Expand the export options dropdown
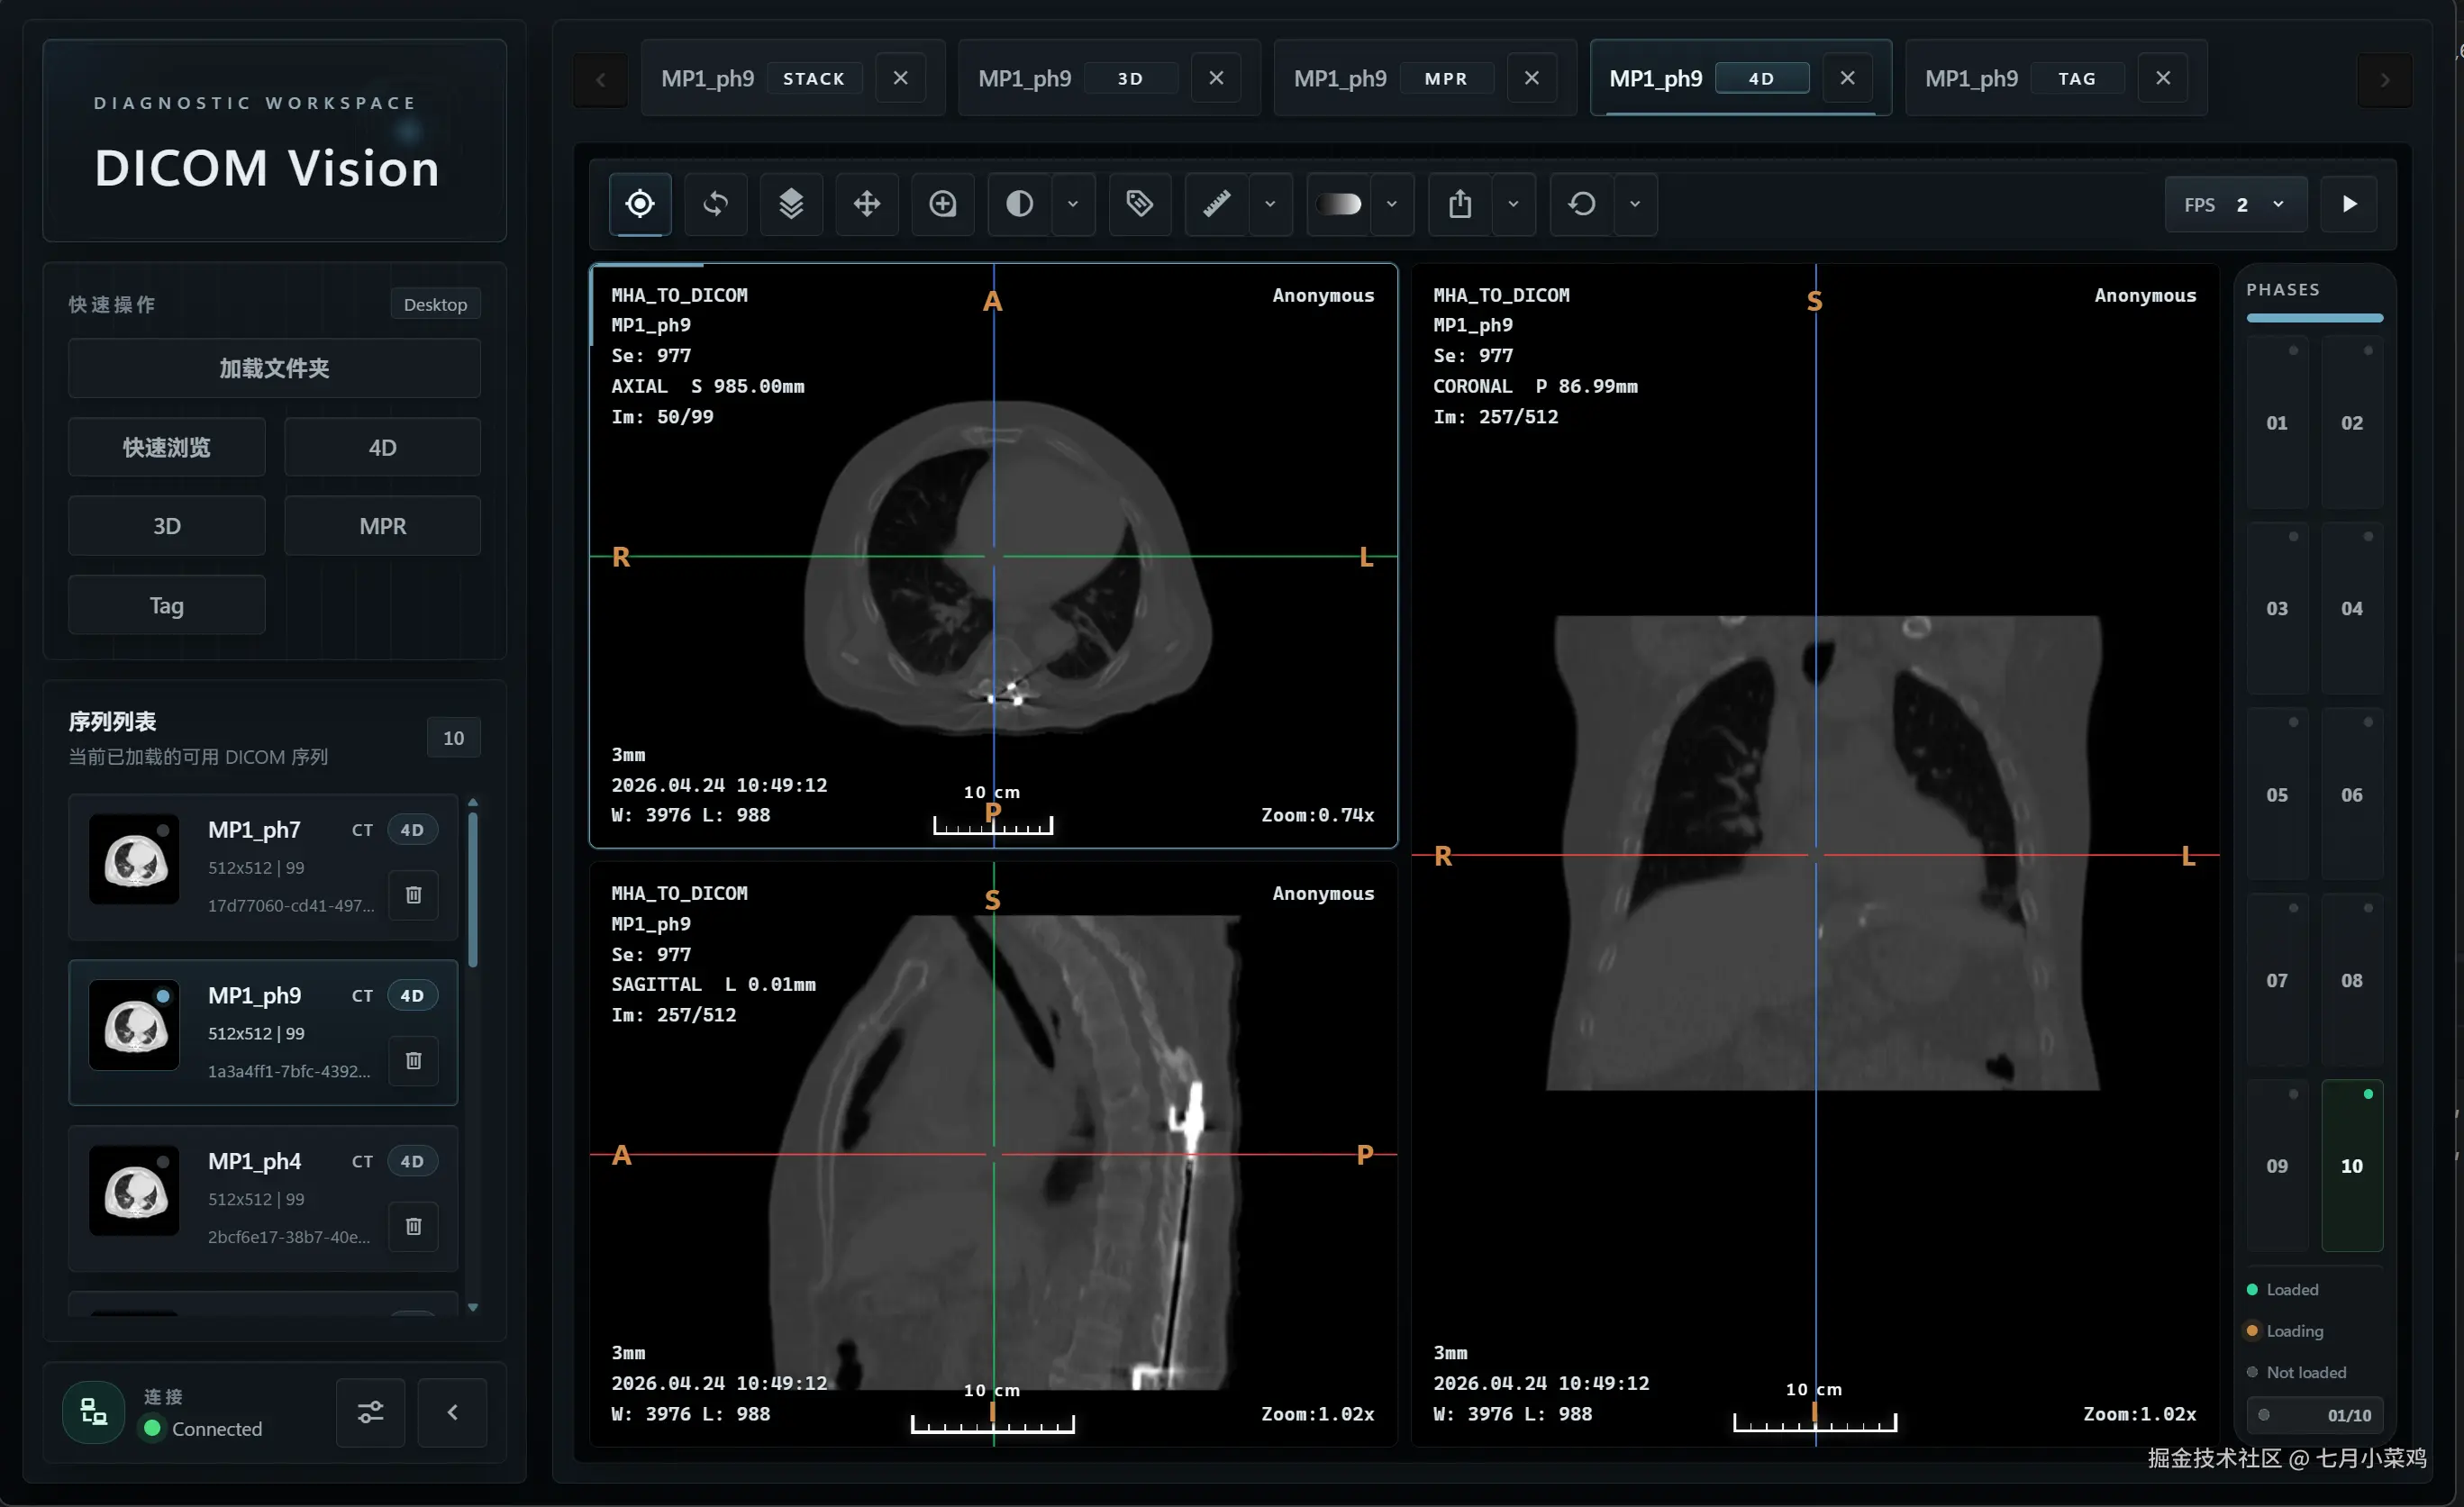Image resolution: width=2464 pixels, height=1507 pixels. [x=1514, y=204]
